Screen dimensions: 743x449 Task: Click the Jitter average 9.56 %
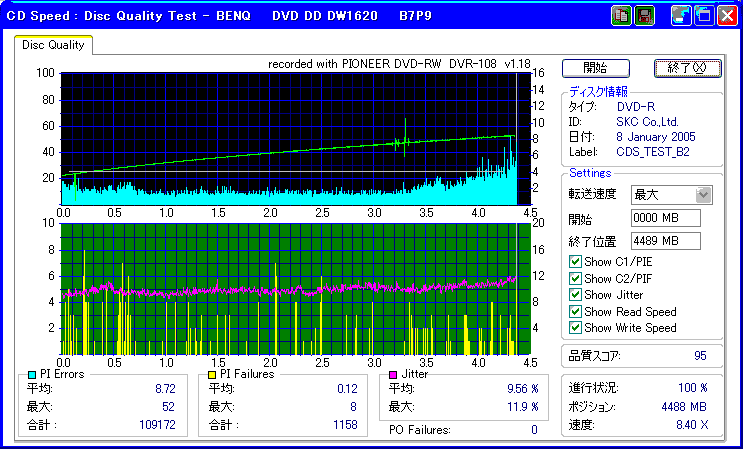click(x=523, y=389)
